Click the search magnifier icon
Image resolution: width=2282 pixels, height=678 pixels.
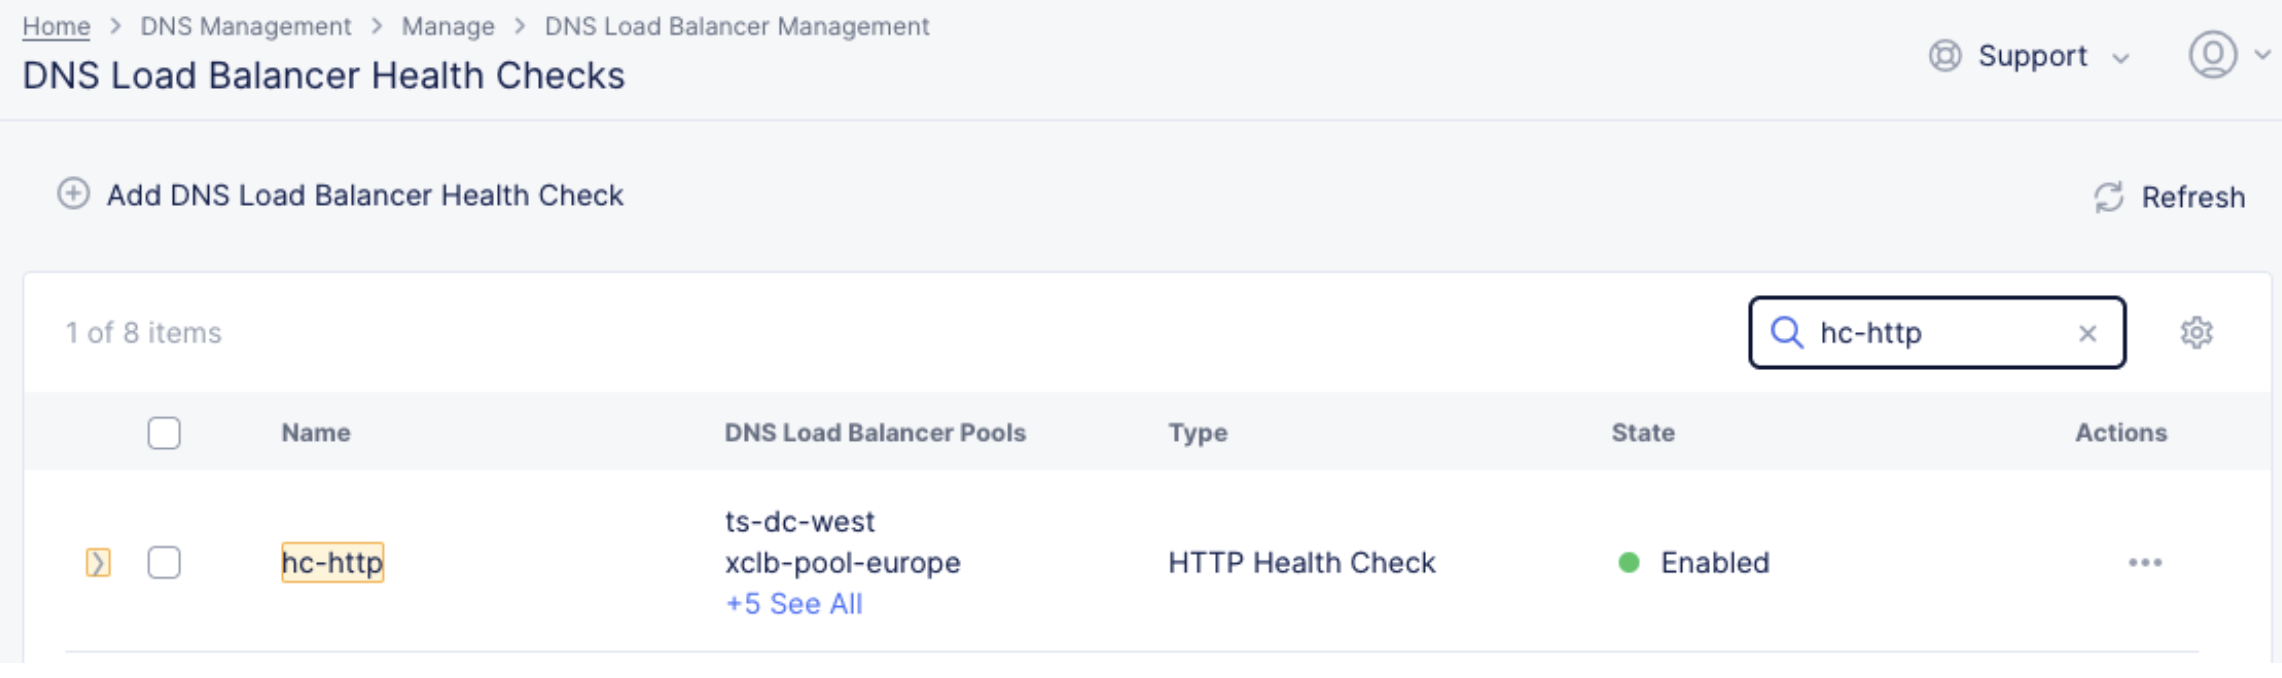pos(1786,333)
